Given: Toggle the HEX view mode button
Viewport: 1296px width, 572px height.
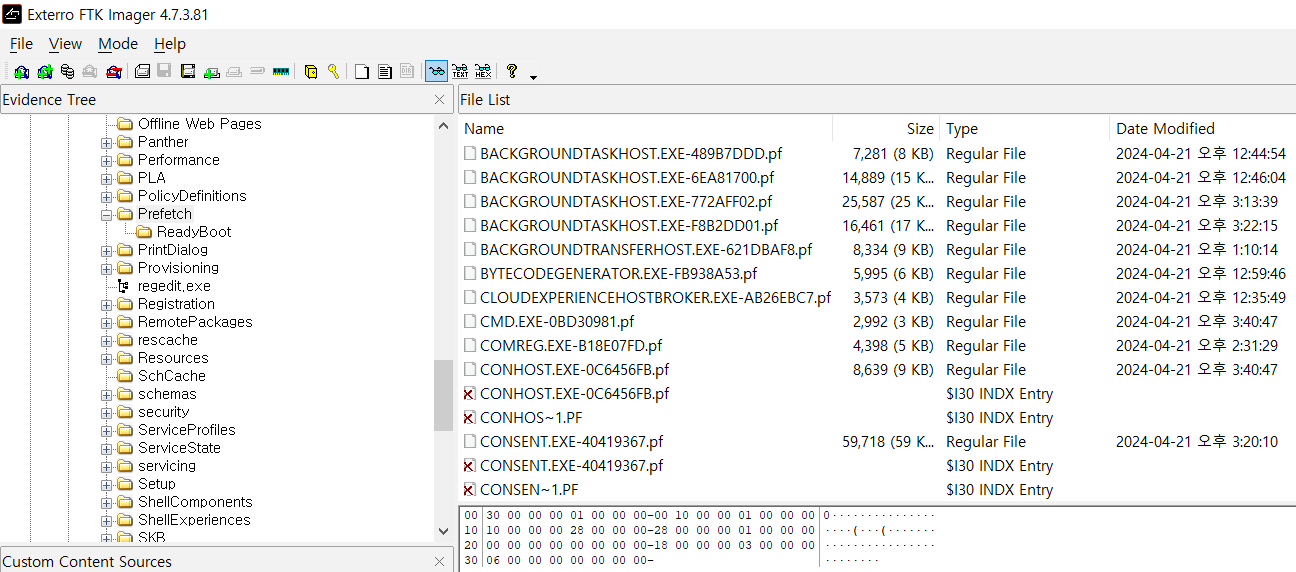Looking at the screenshot, I should 483,72.
